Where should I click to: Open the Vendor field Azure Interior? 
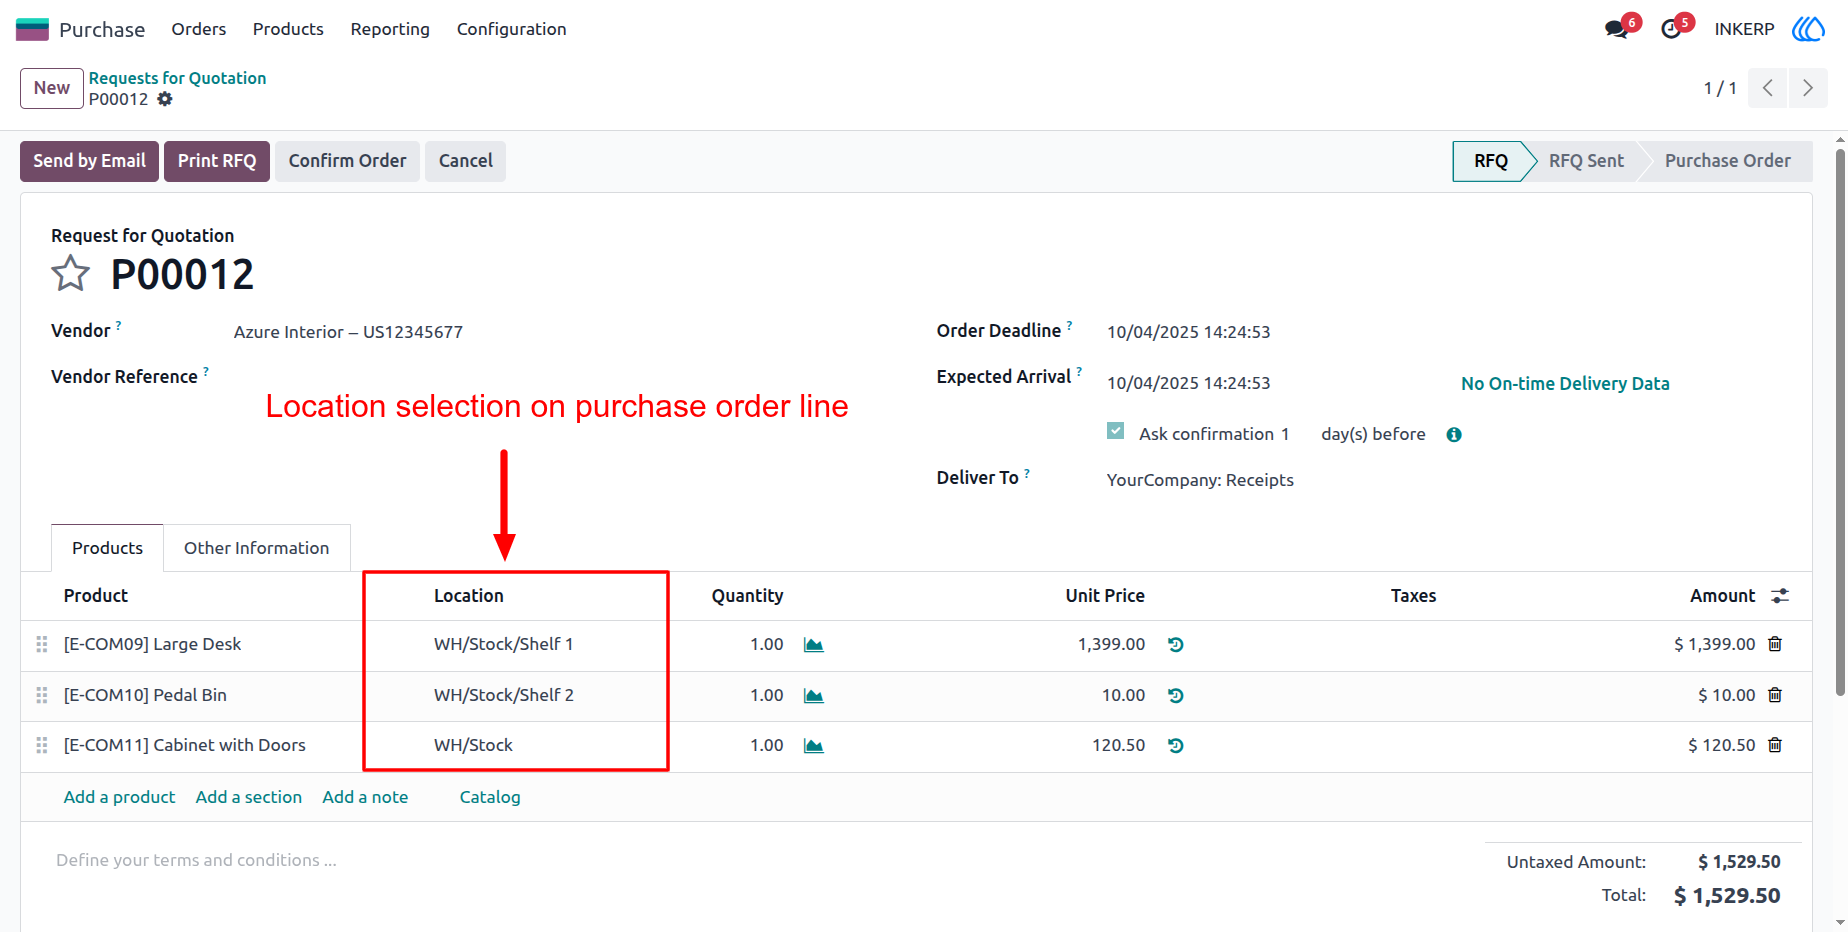[348, 332]
